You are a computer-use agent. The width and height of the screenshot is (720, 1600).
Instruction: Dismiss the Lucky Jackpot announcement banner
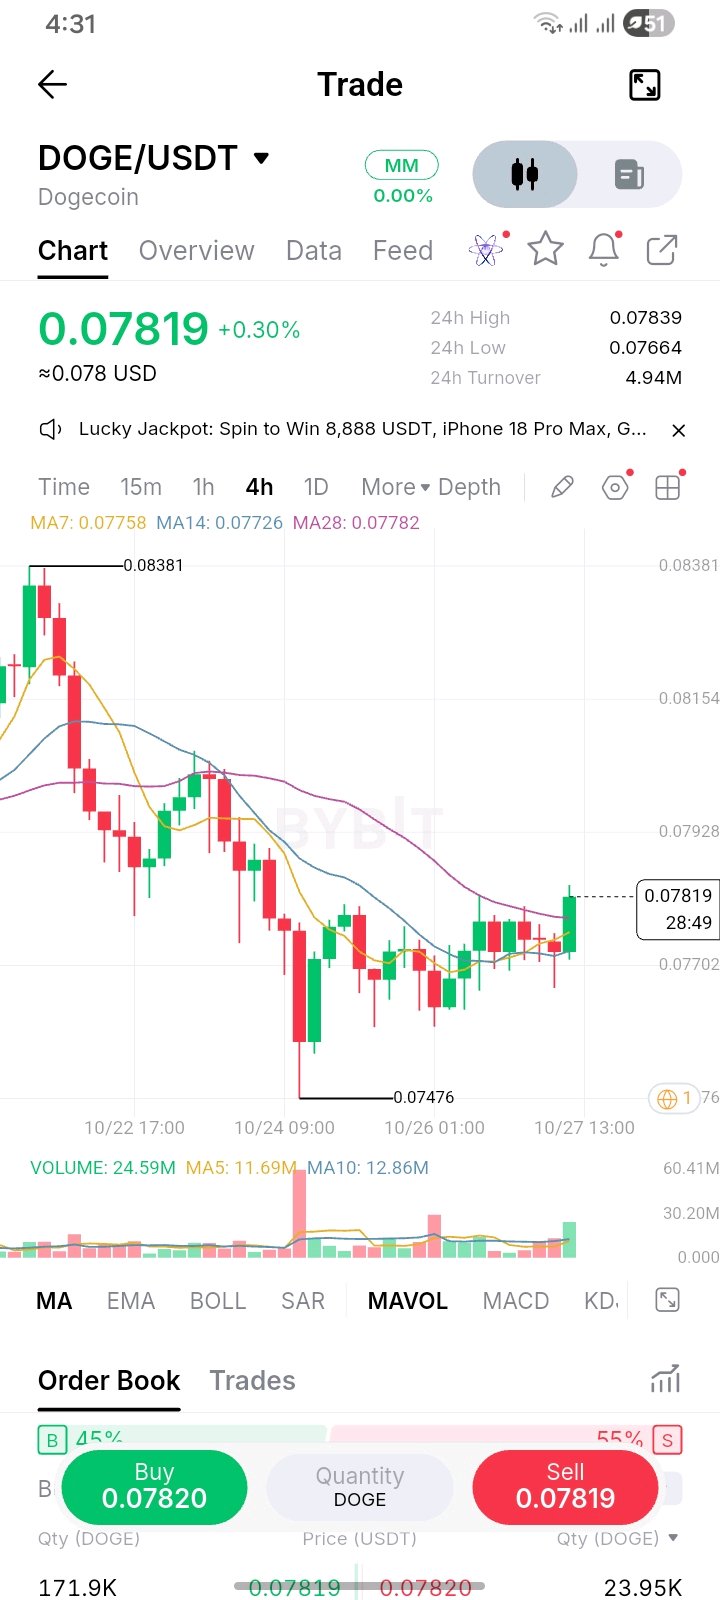pyautogui.click(x=678, y=430)
